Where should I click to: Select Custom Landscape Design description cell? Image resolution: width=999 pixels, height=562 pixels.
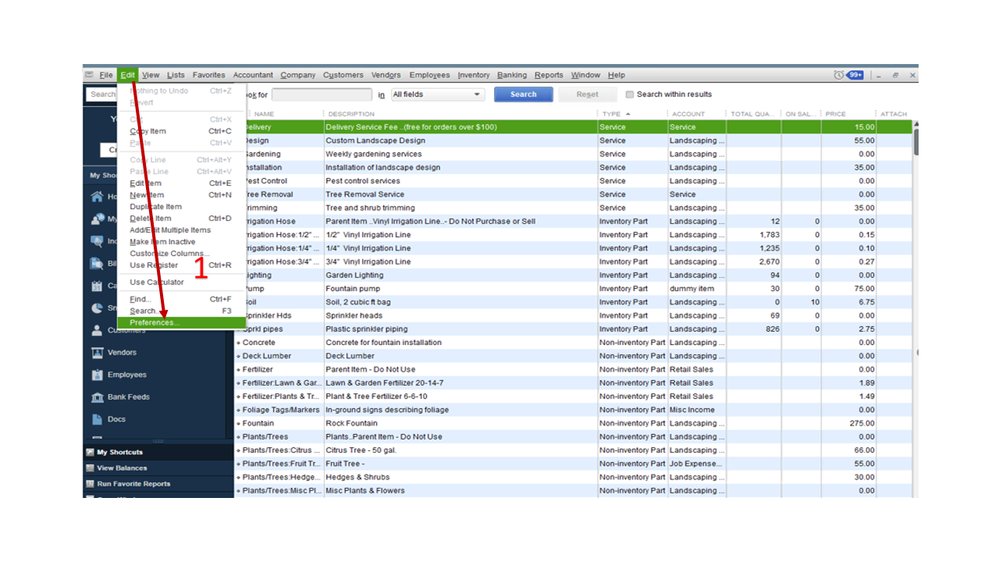[461, 141]
